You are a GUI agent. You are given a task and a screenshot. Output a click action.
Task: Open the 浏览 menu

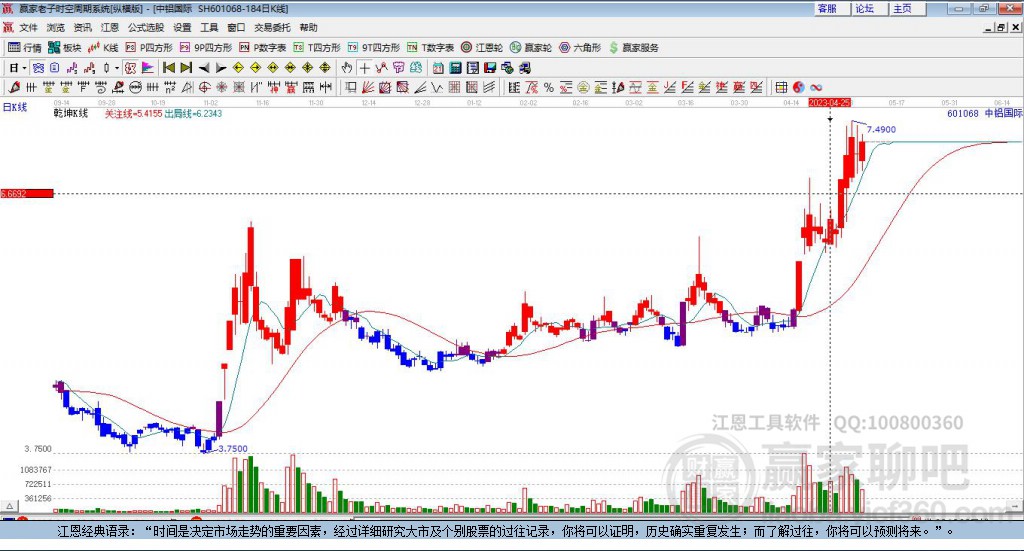pos(56,27)
